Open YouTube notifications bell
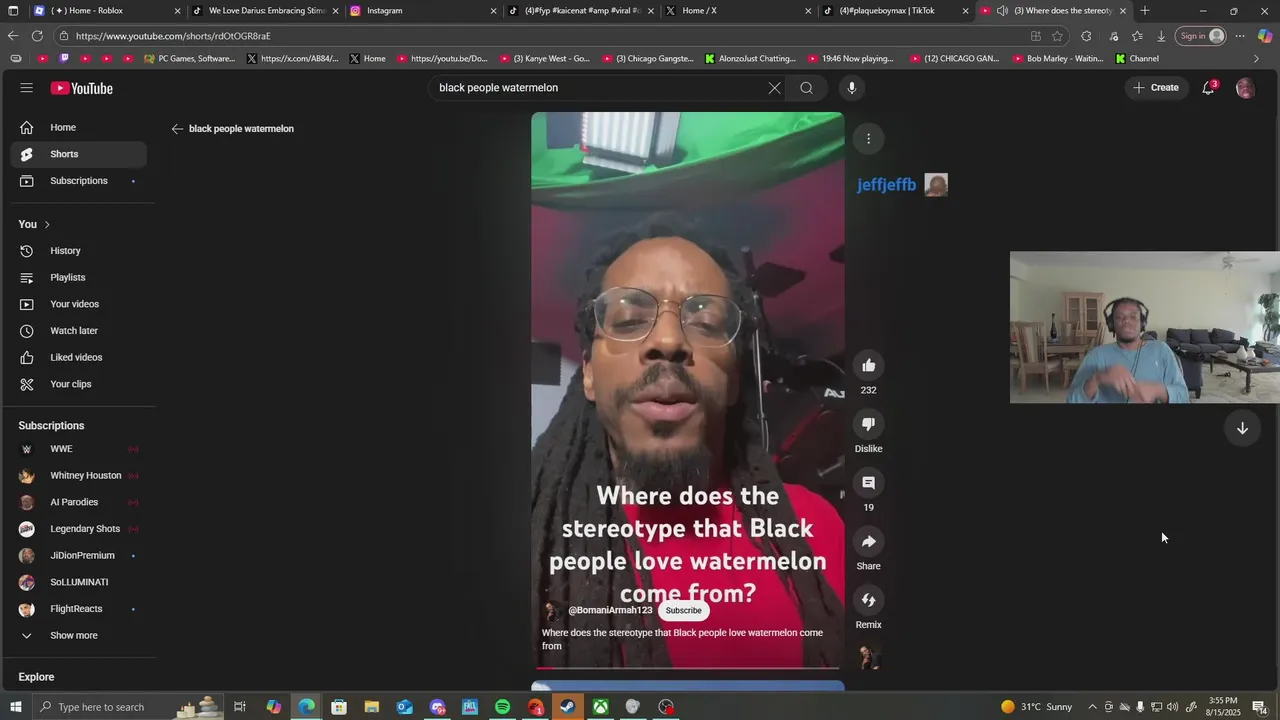 (x=1208, y=88)
